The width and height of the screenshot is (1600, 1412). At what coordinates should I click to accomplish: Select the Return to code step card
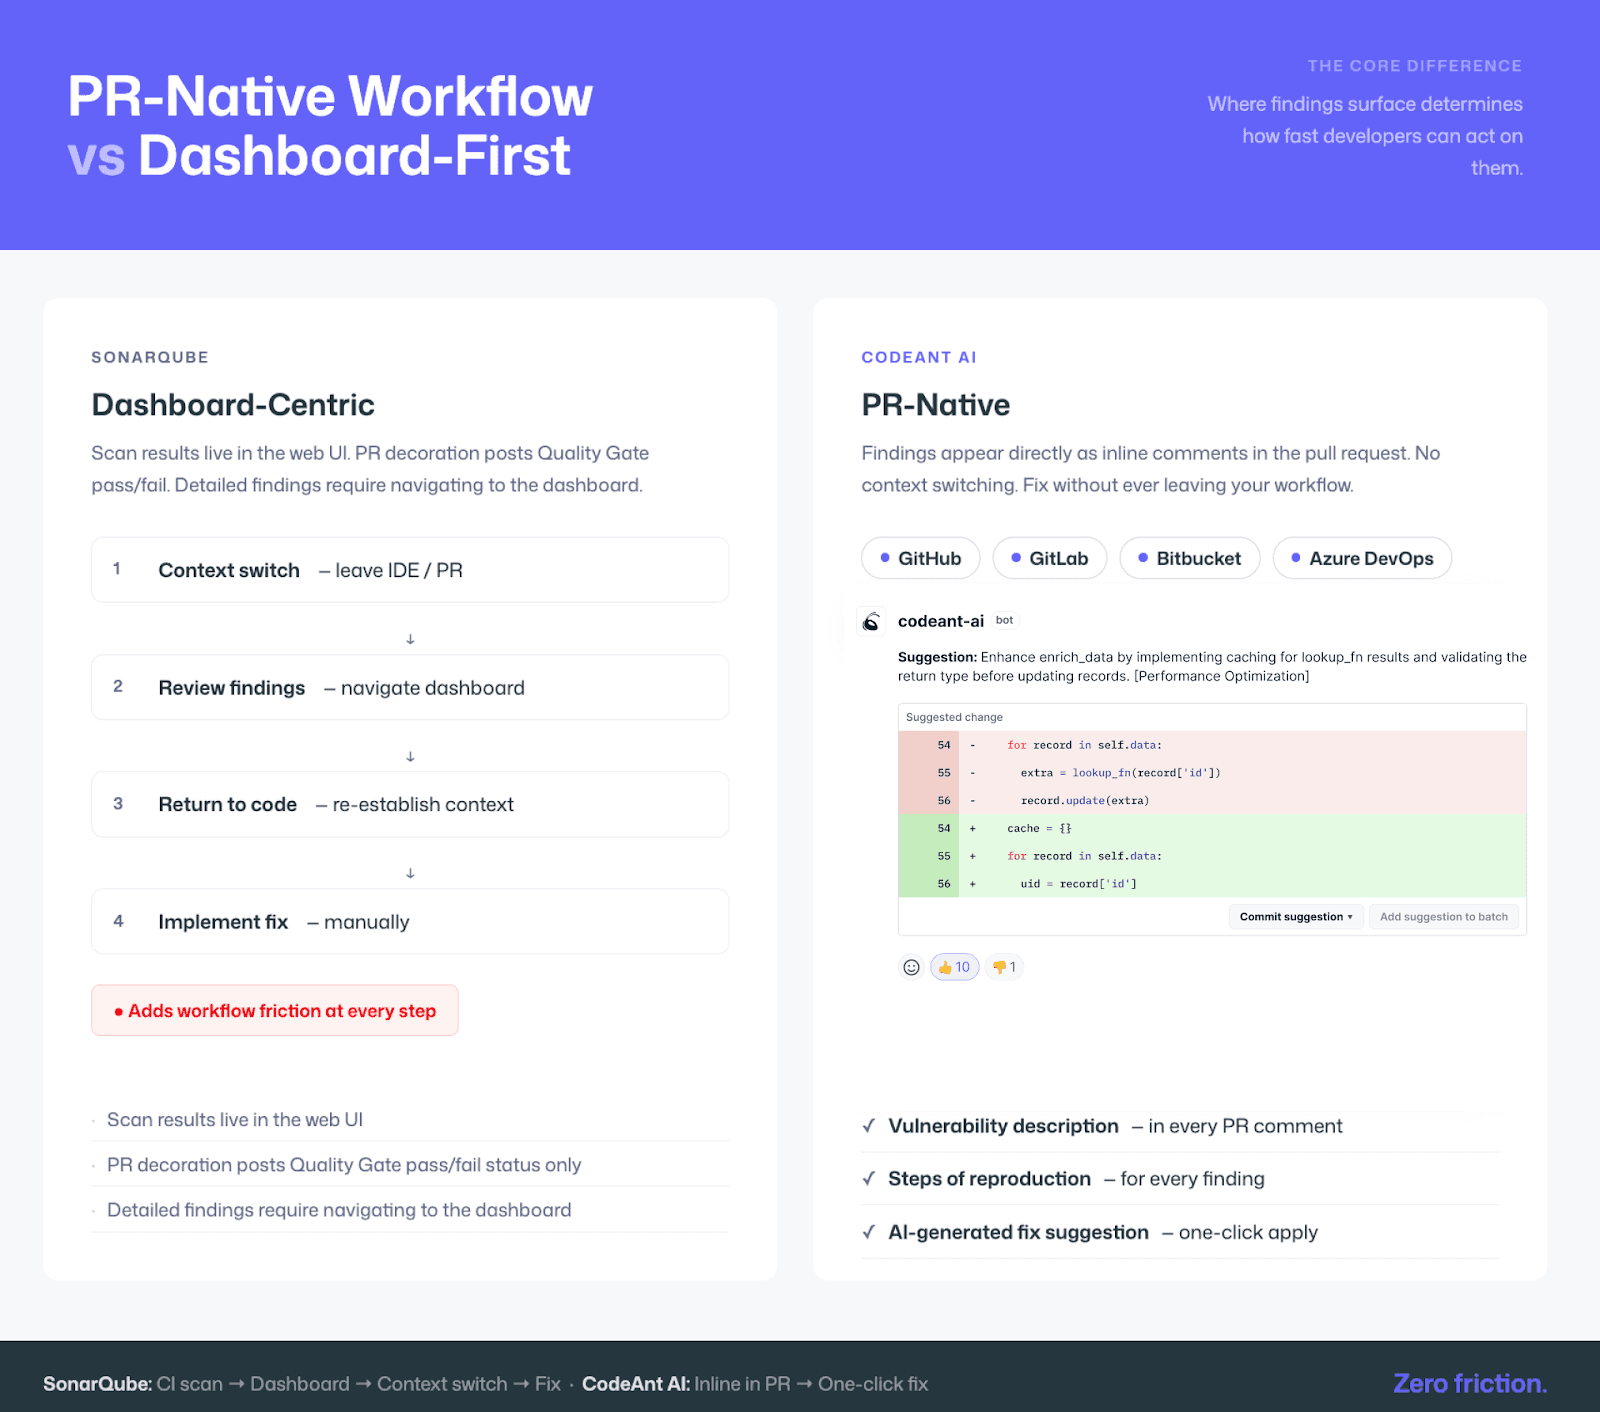(x=410, y=804)
